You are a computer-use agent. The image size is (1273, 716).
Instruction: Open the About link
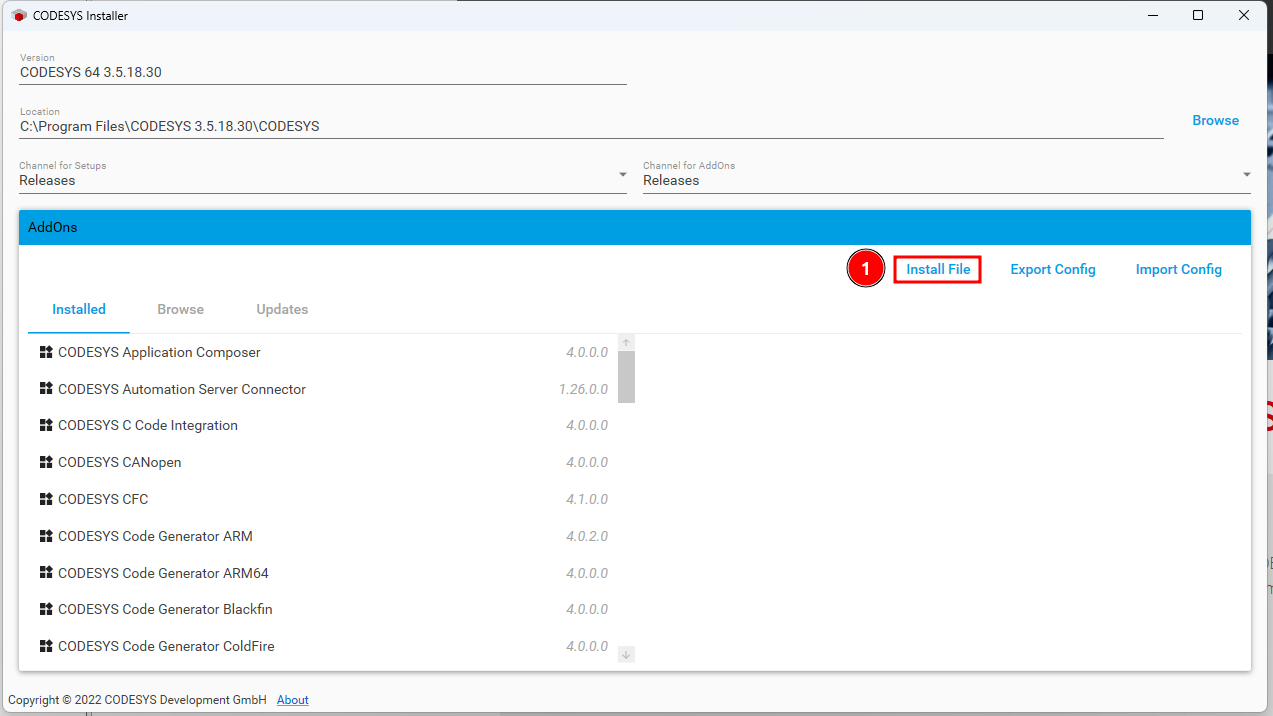293,700
